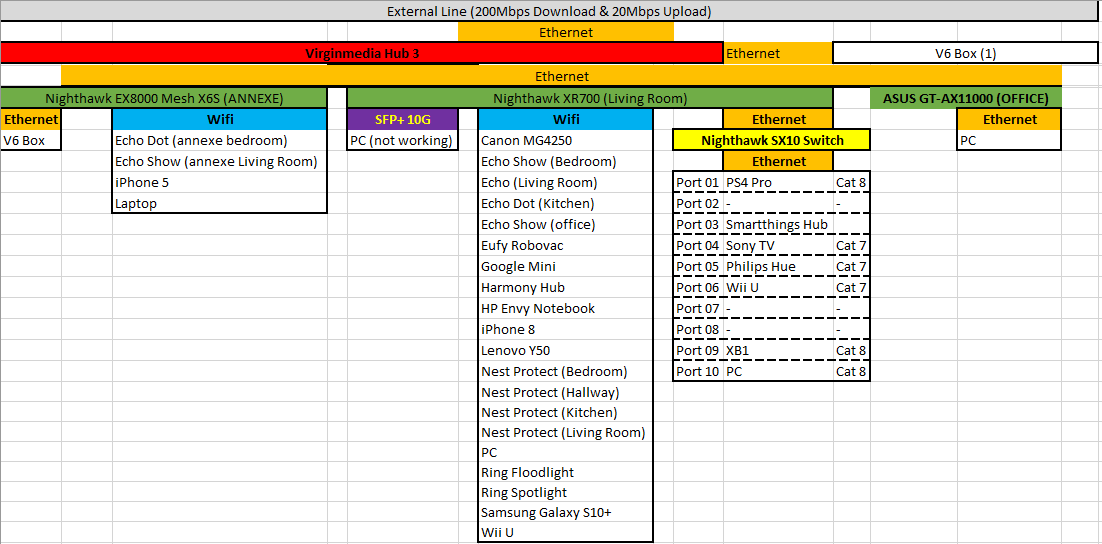Select the Cat 7 cell beside Sony TV

[x=851, y=246]
